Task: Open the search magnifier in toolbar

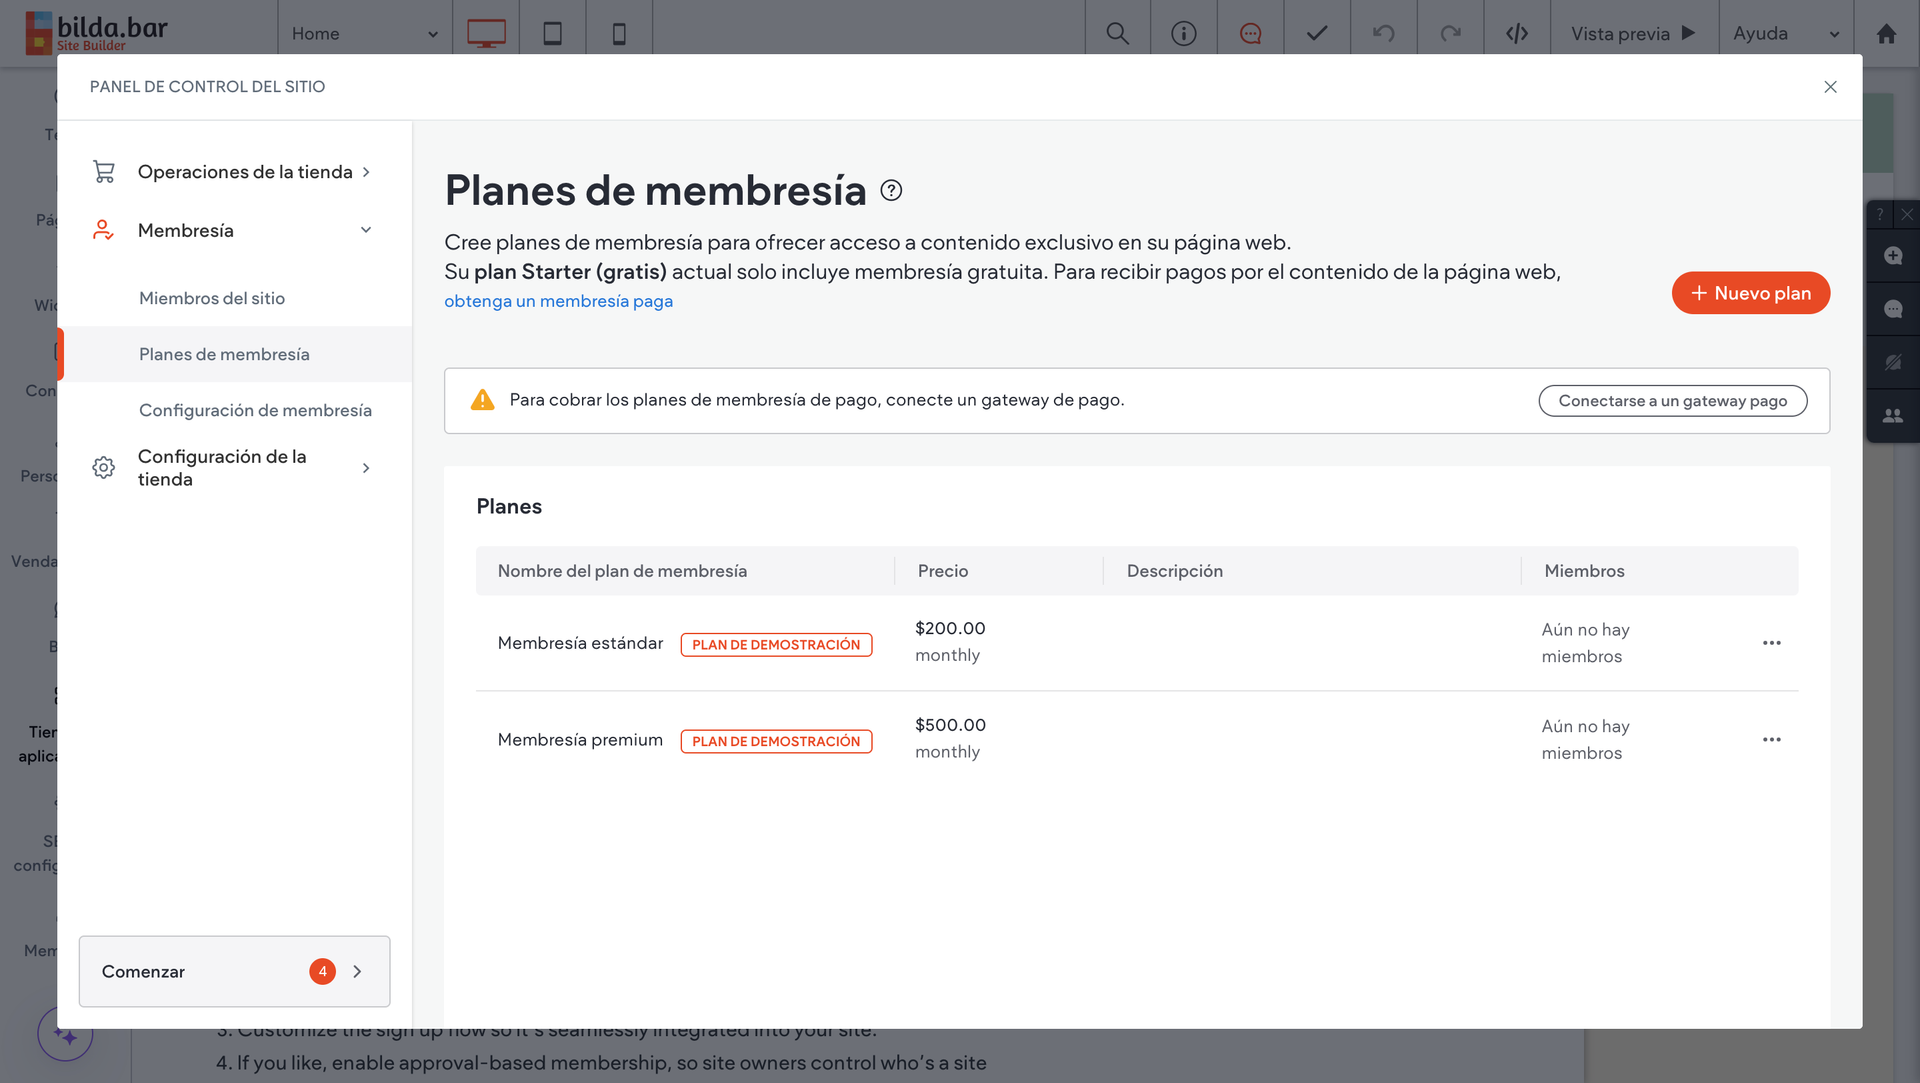Action: click(1117, 33)
